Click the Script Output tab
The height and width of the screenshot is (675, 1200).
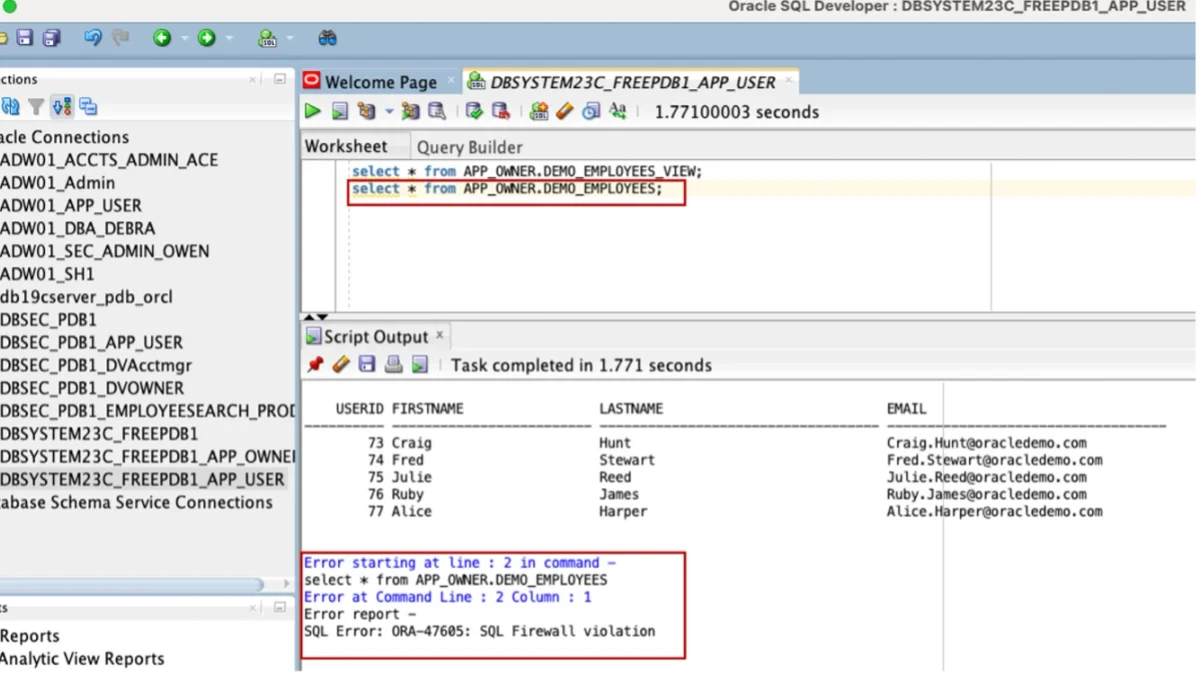click(x=375, y=337)
